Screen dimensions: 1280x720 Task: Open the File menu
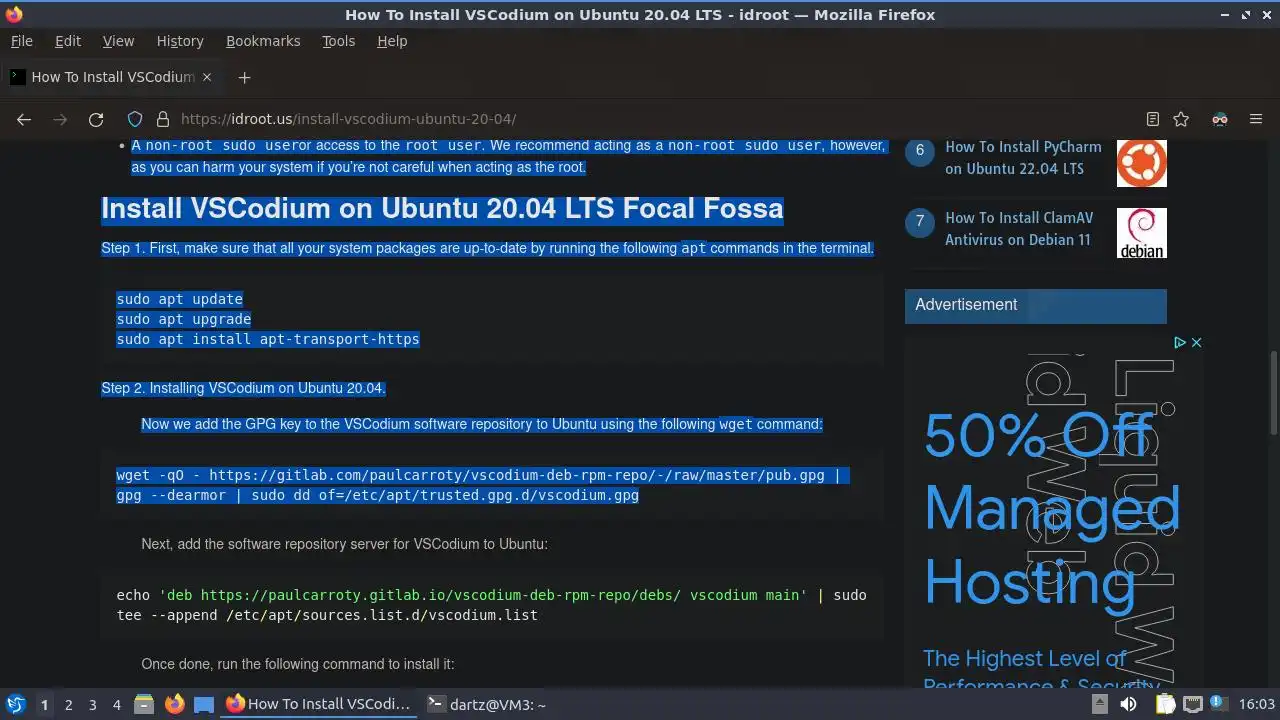pos(21,41)
